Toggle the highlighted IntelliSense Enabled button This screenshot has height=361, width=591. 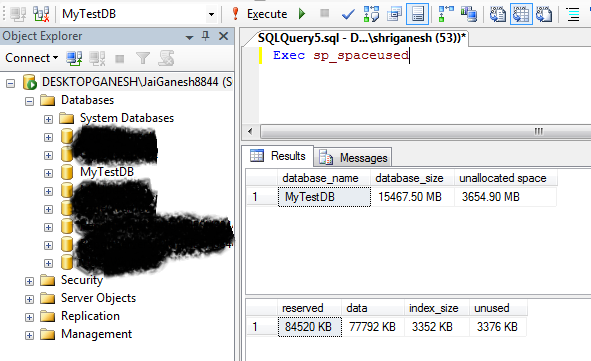coord(418,14)
